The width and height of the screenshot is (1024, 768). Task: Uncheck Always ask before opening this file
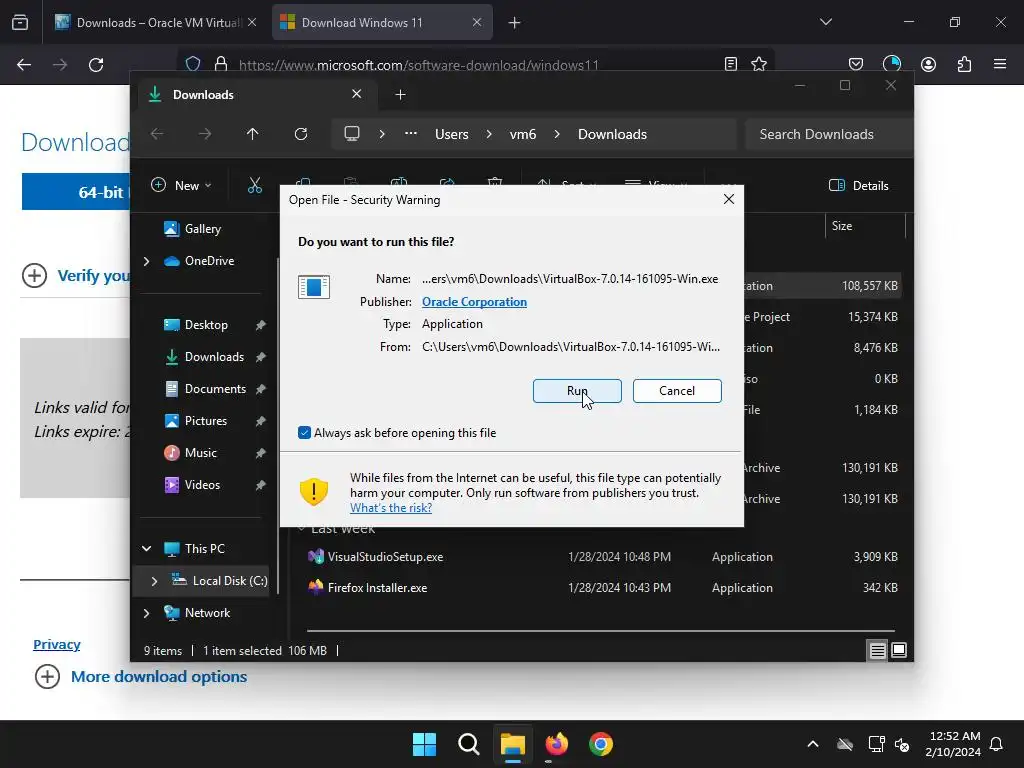point(304,432)
